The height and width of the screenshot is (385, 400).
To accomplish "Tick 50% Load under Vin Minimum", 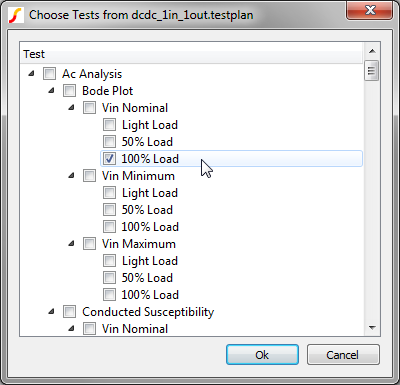I will coord(109,210).
